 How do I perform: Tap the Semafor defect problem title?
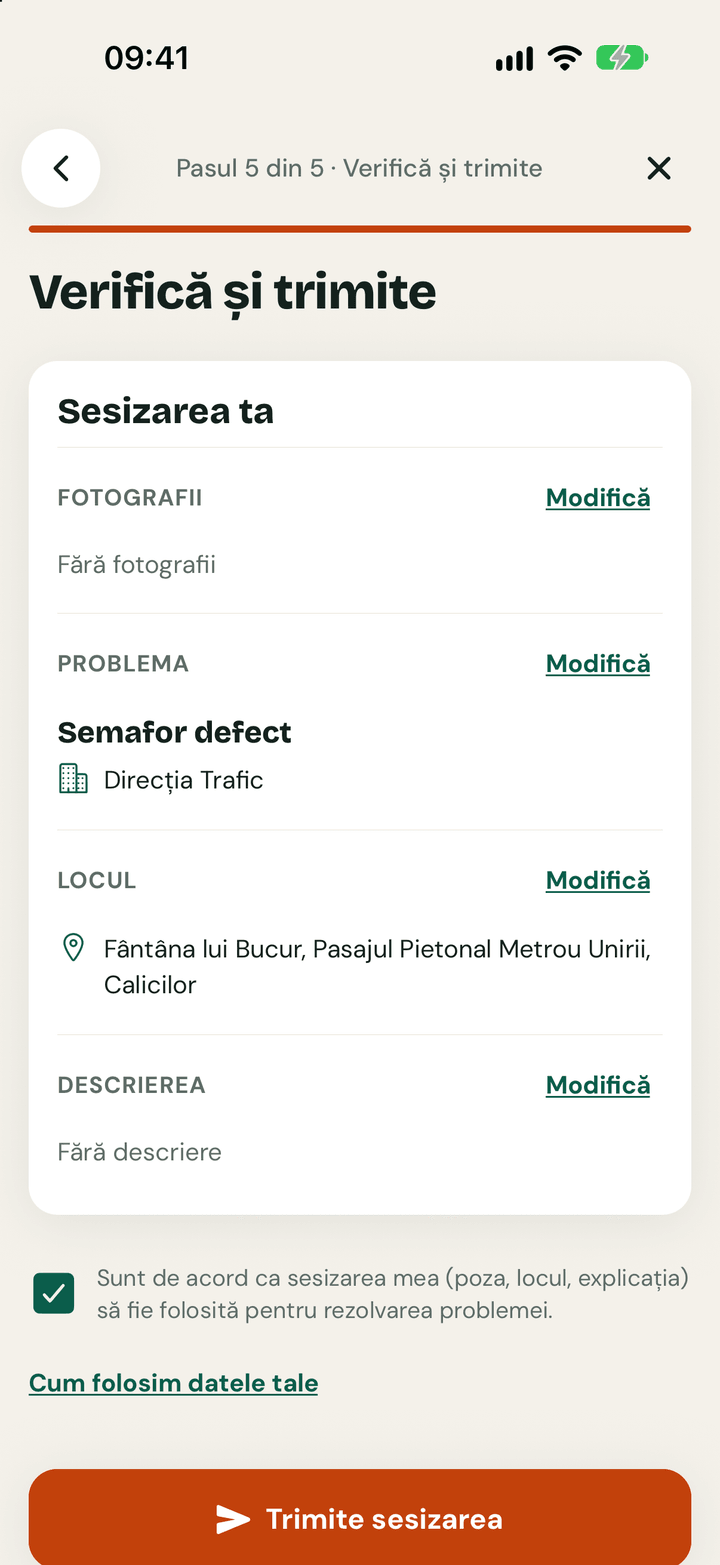(x=175, y=732)
